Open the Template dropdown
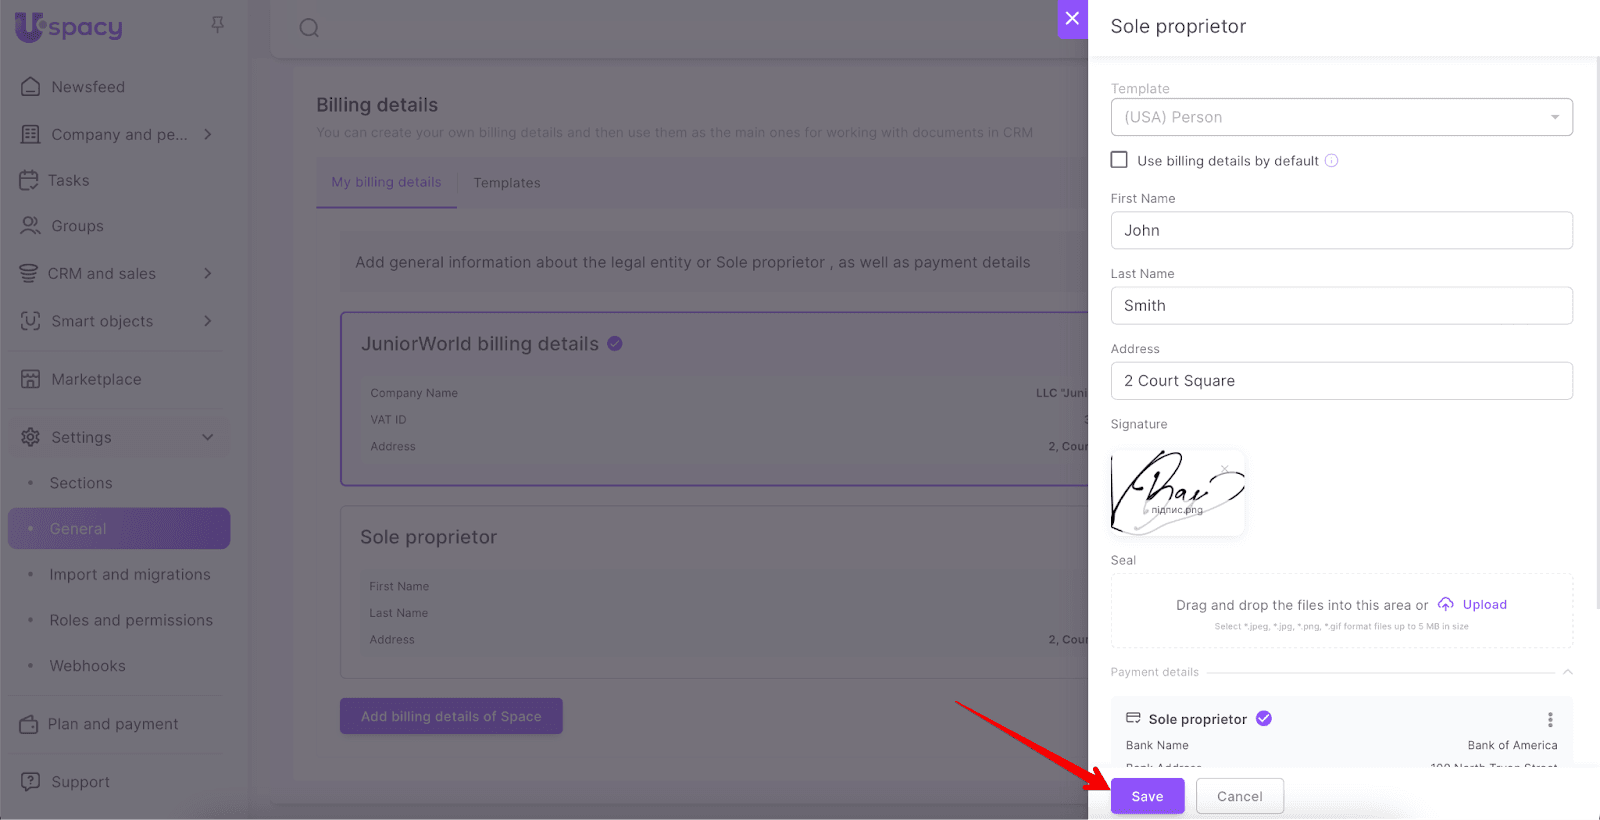Image resolution: width=1600 pixels, height=820 pixels. click(x=1341, y=117)
